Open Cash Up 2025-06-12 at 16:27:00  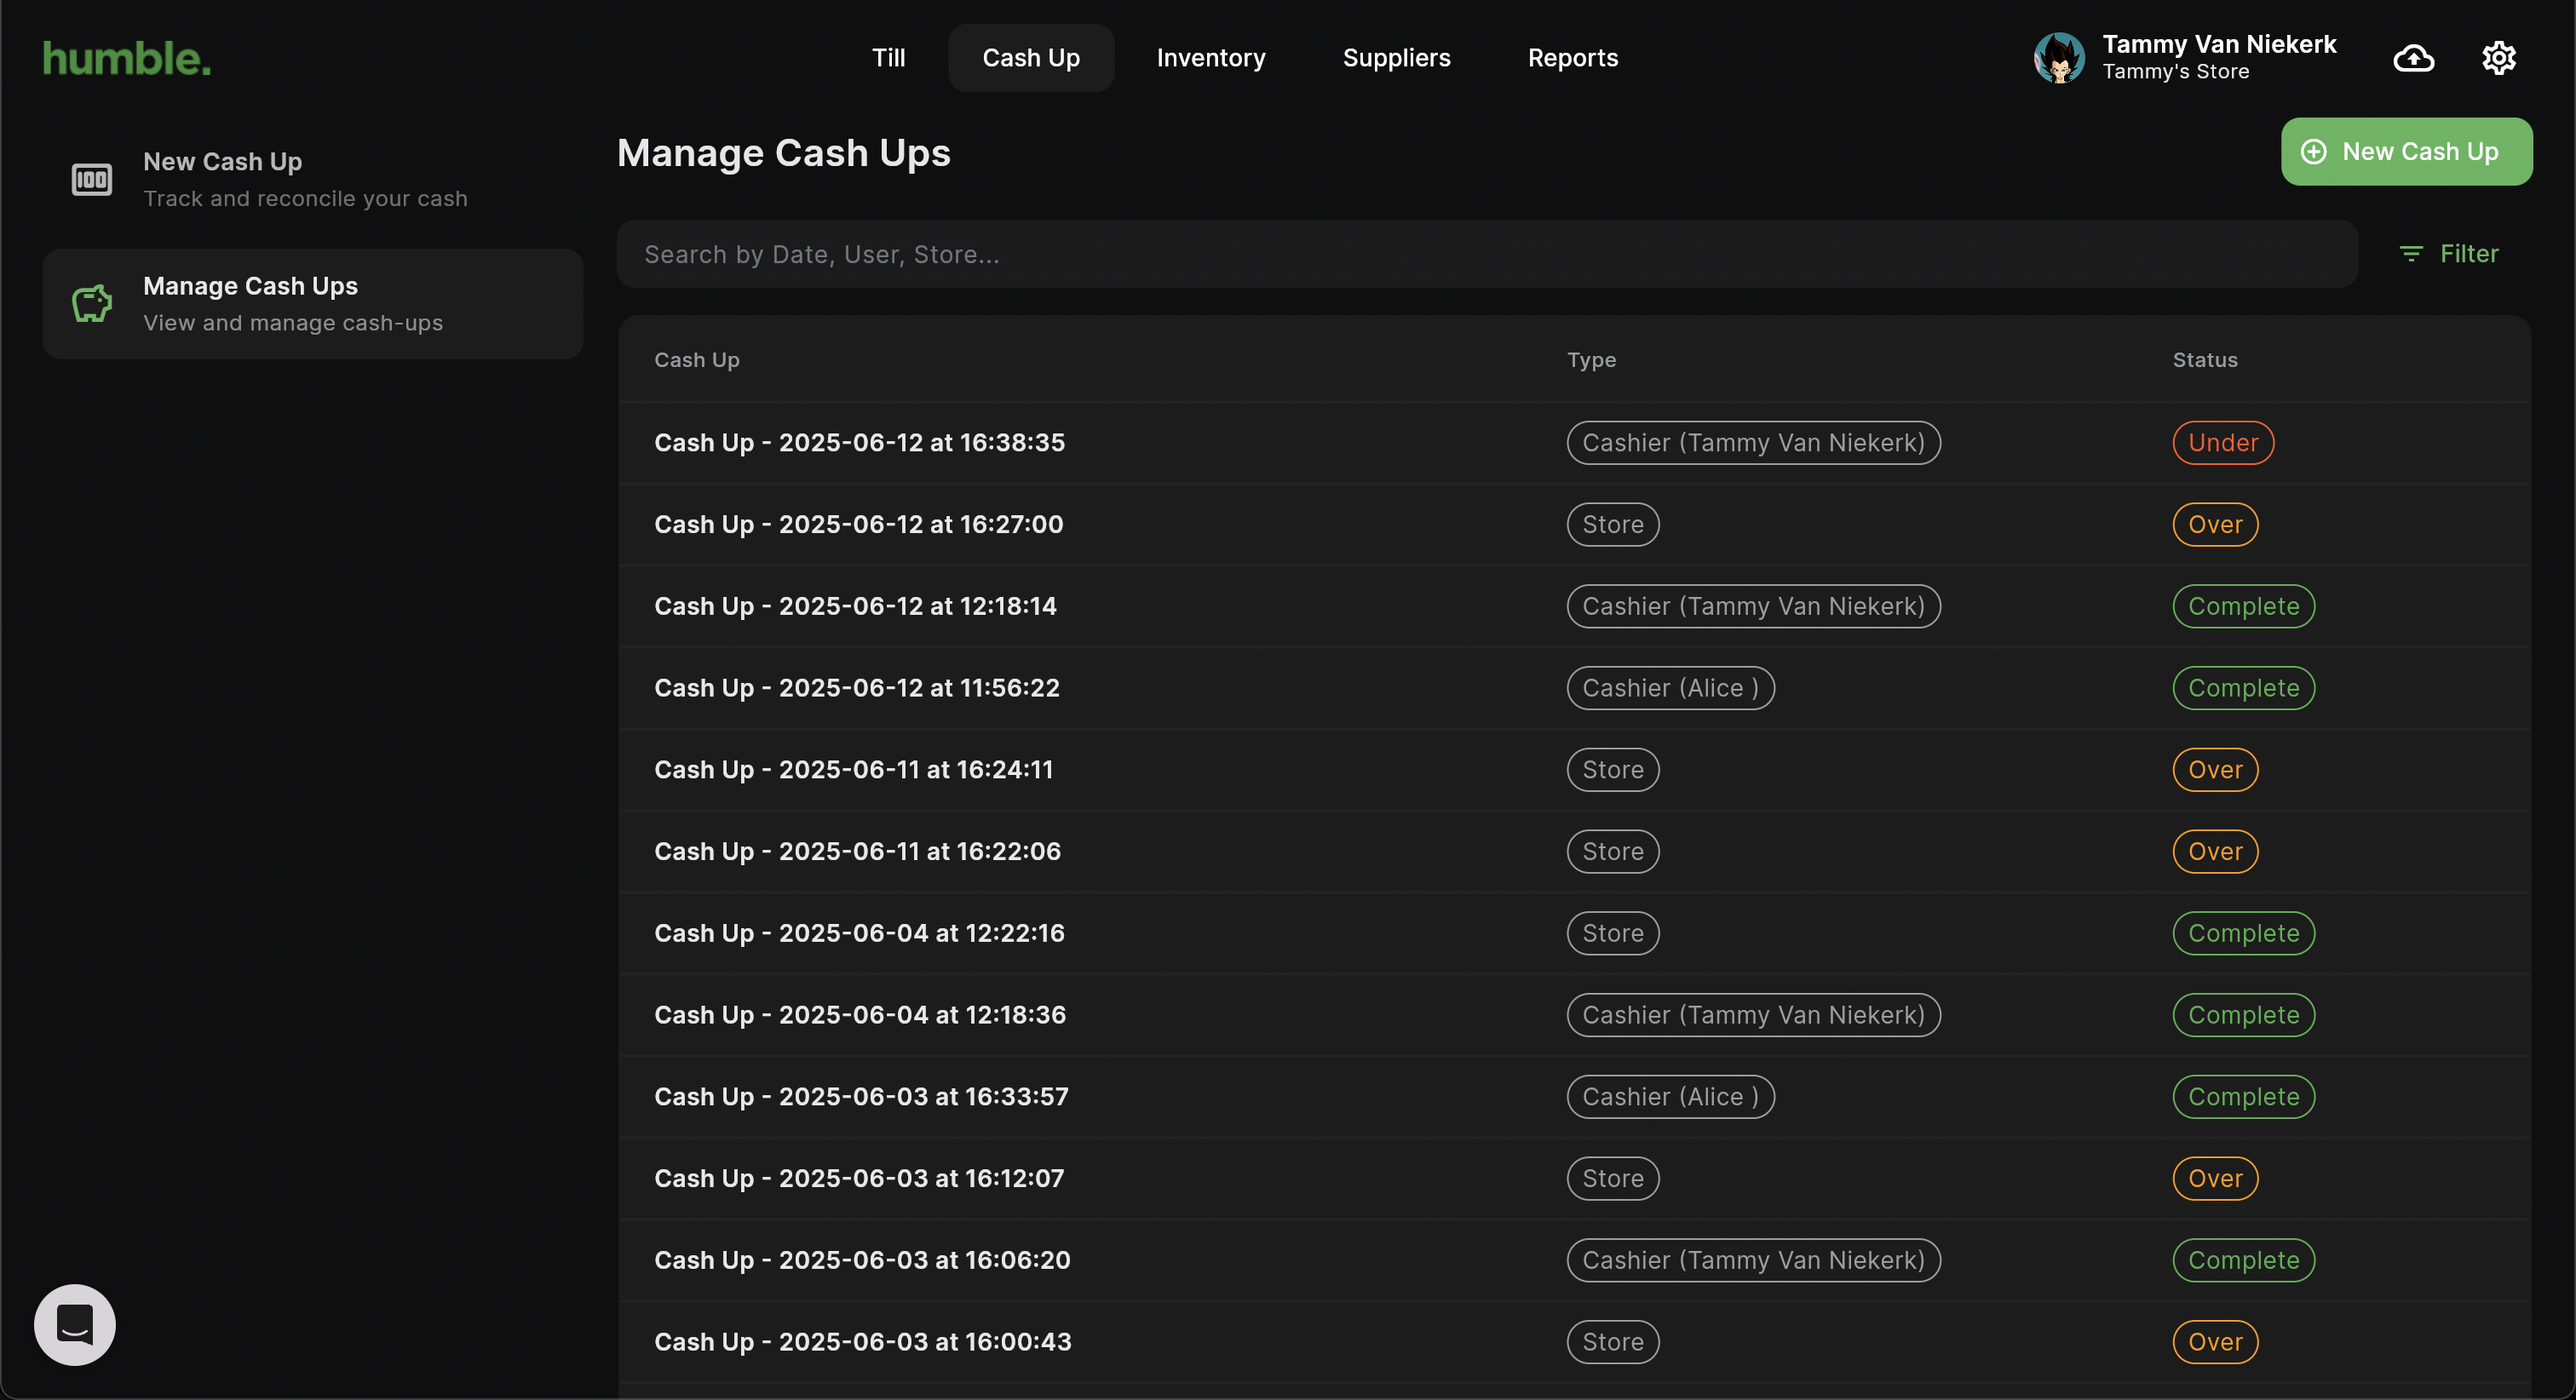click(x=1574, y=525)
